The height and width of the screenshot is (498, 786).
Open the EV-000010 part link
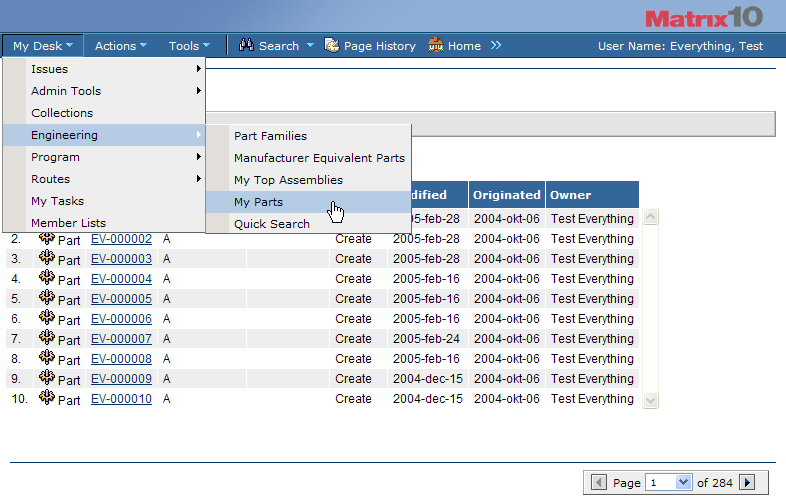pyautogui.click(x=121, y=399)
